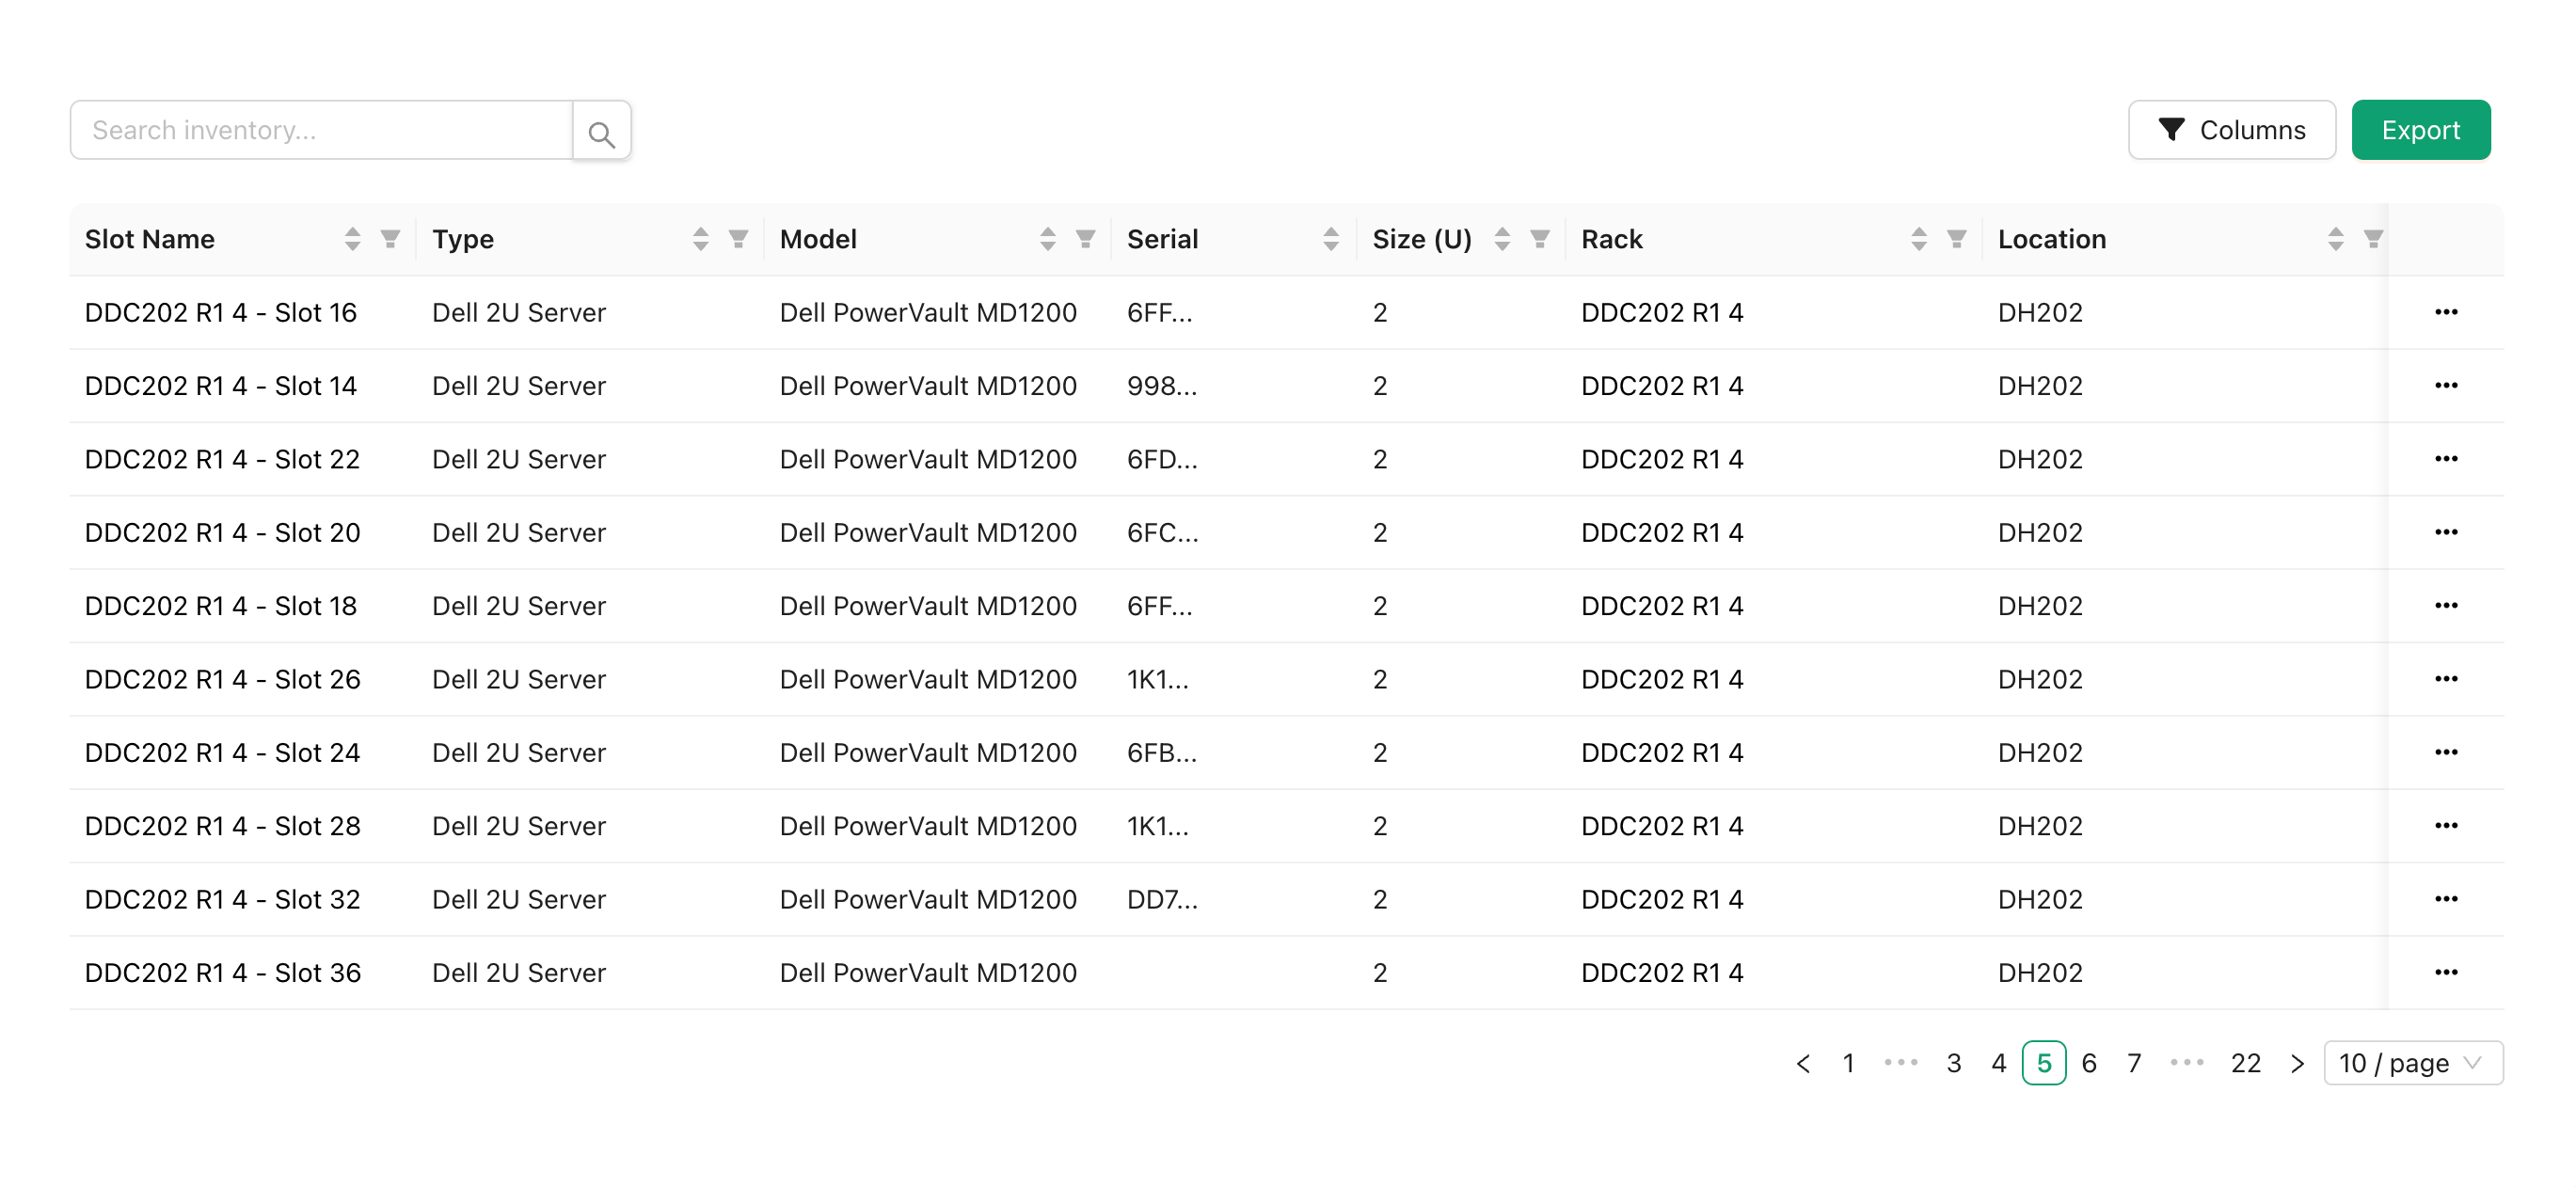Image resolution: width=2576 pixels, height=1187 pixels.
Task: Open the Model column filter icon
Action: pos(1085,239)
